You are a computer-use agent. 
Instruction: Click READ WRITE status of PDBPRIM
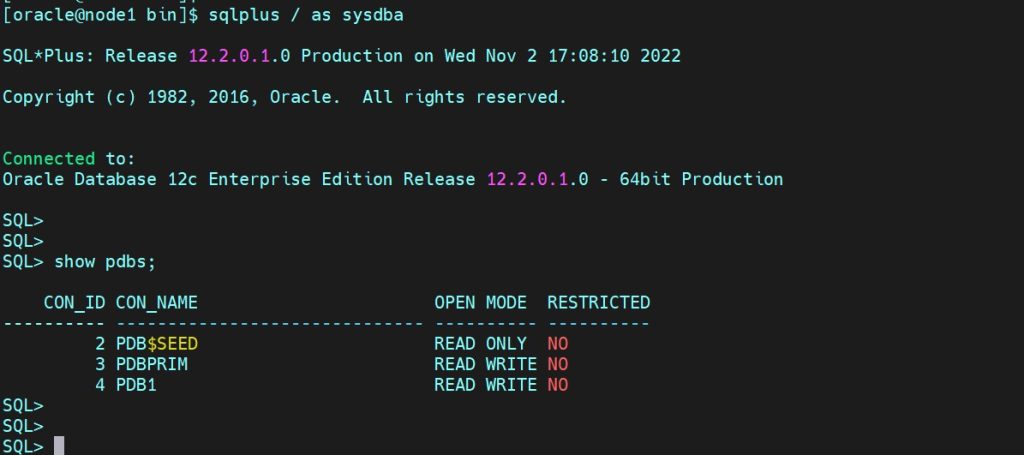(x=485, y=364)
